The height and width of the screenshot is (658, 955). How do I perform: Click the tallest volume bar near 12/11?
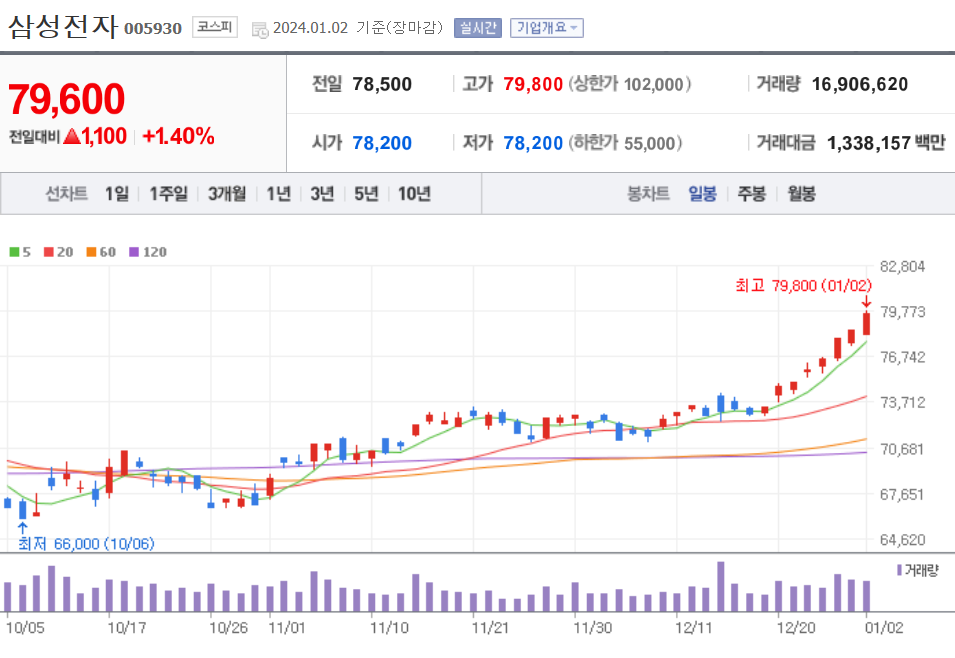[721, 586]
